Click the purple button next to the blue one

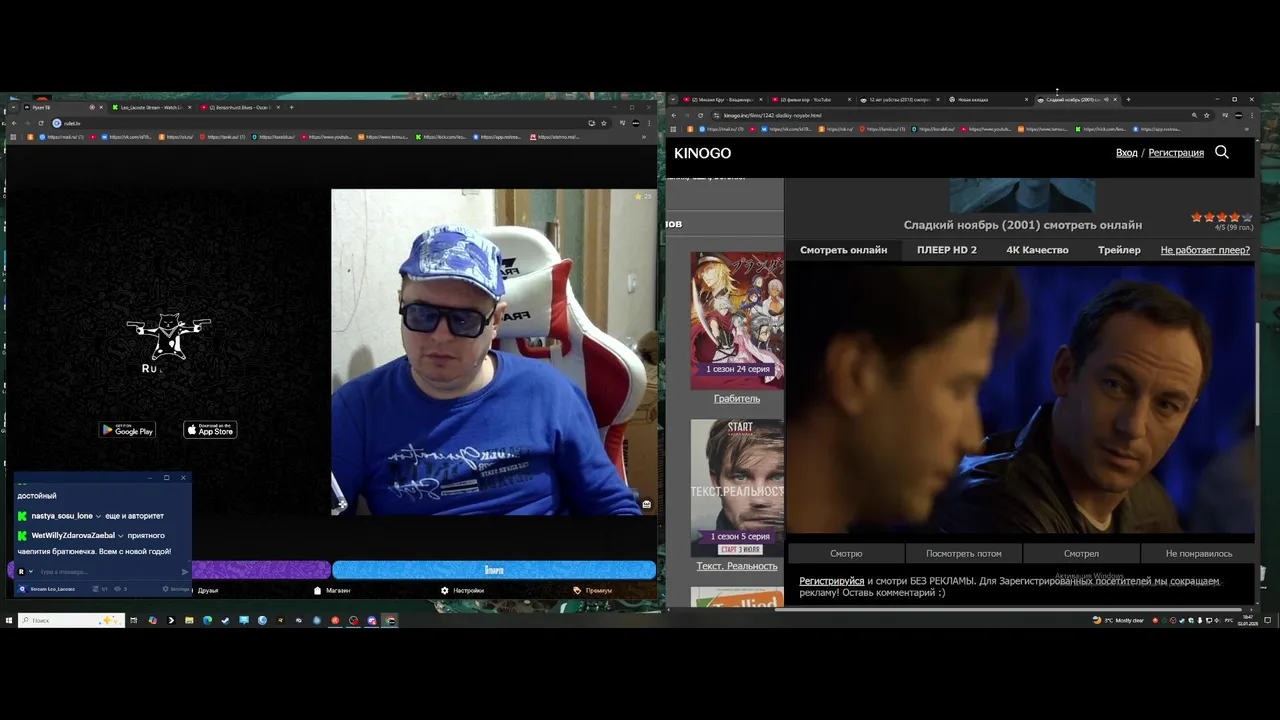[260, 570]
